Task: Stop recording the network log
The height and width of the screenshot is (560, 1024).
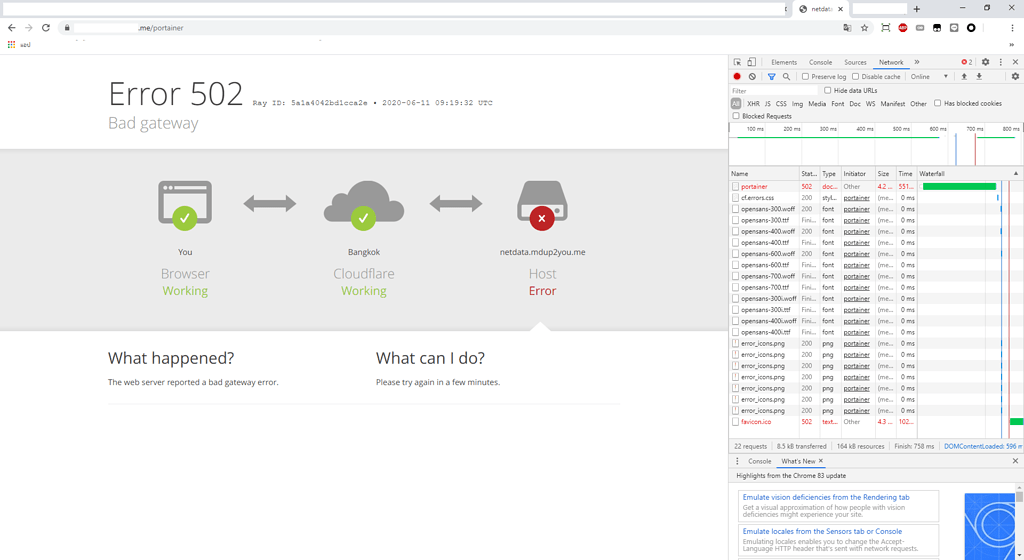Action: pyautogui.click(x=737, y=76)
